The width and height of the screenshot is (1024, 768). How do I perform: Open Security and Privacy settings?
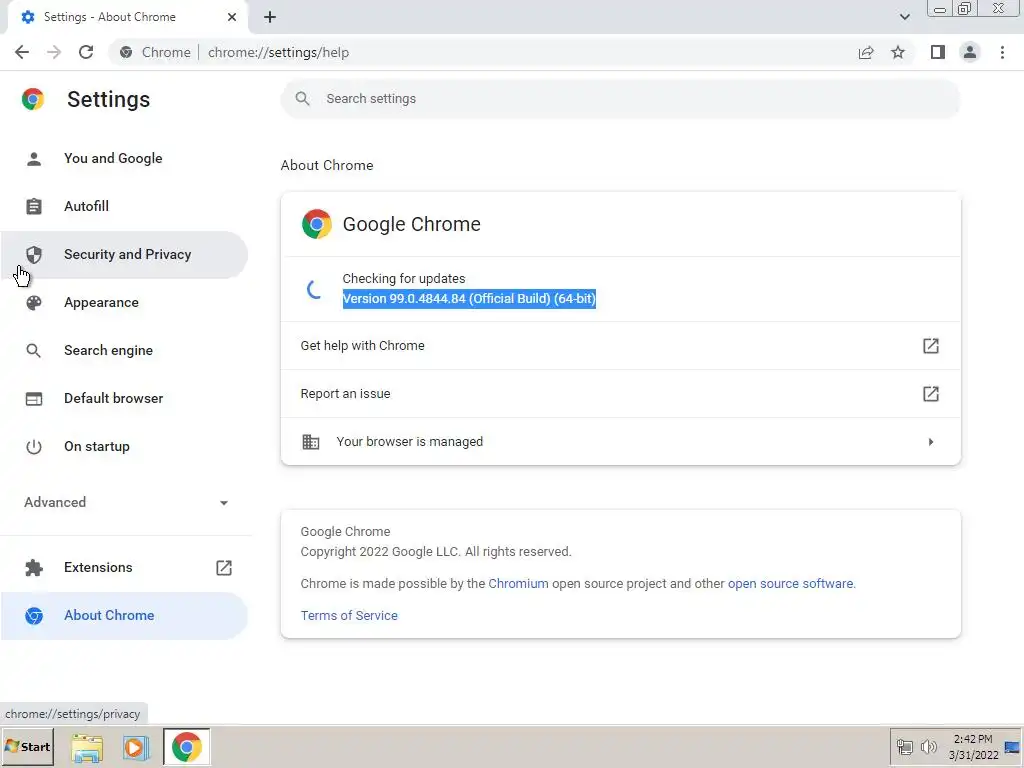tap(124, 255)
